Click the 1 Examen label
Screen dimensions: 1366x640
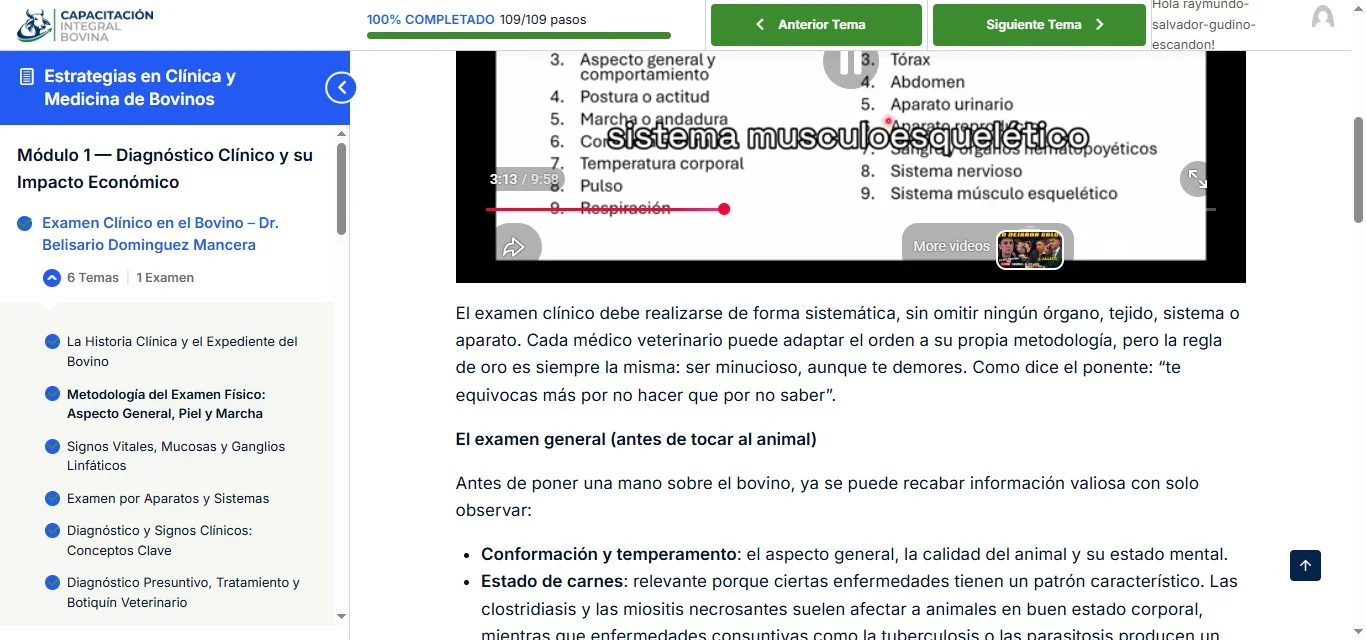pyautogui.click(x=165, y=278)
